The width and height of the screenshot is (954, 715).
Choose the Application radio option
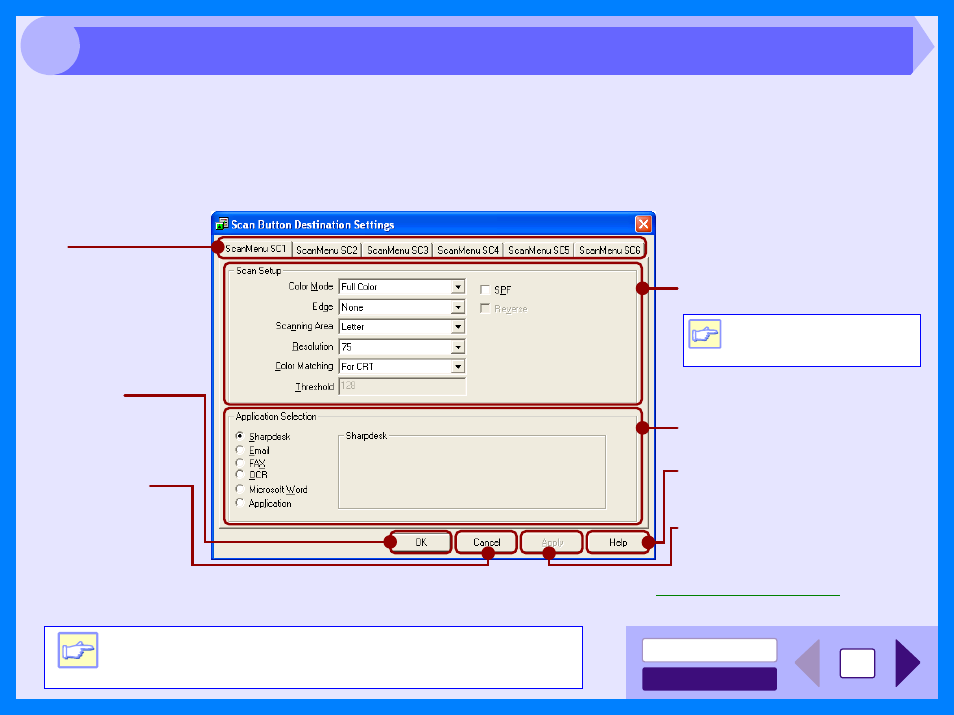(x=240, y=503)
